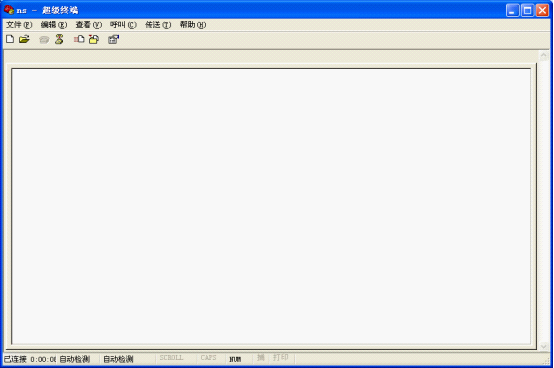Click the connection timer 0:00:0 in the status bar
Image resolution: width=554 pixels, height=368 pixels.
[x=43, y=360]
